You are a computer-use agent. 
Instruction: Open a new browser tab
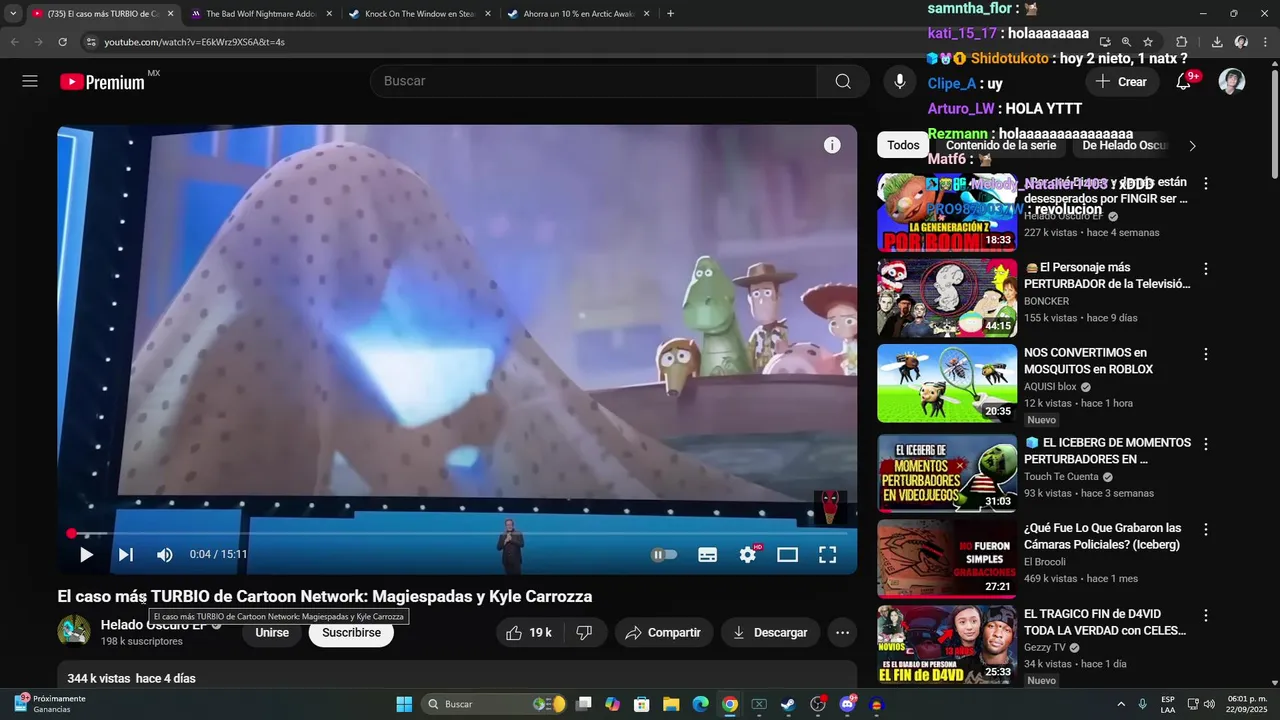click(670, 14)
